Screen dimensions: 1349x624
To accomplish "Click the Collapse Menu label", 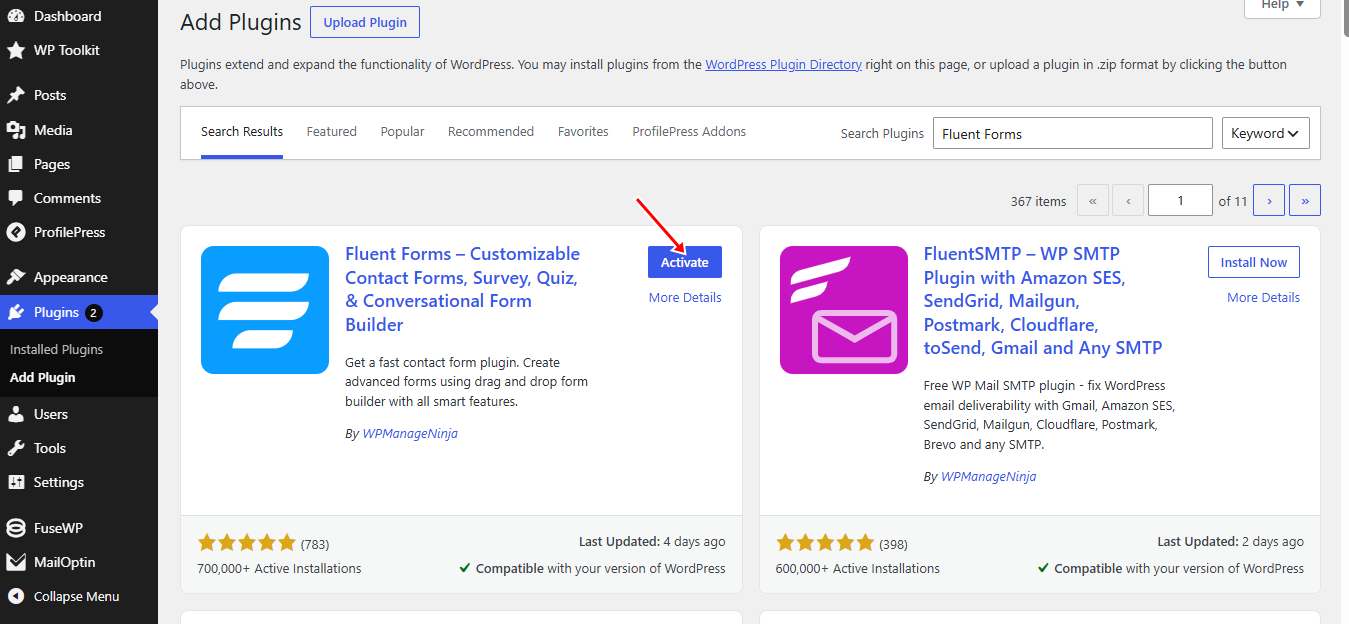I will 76,596.
